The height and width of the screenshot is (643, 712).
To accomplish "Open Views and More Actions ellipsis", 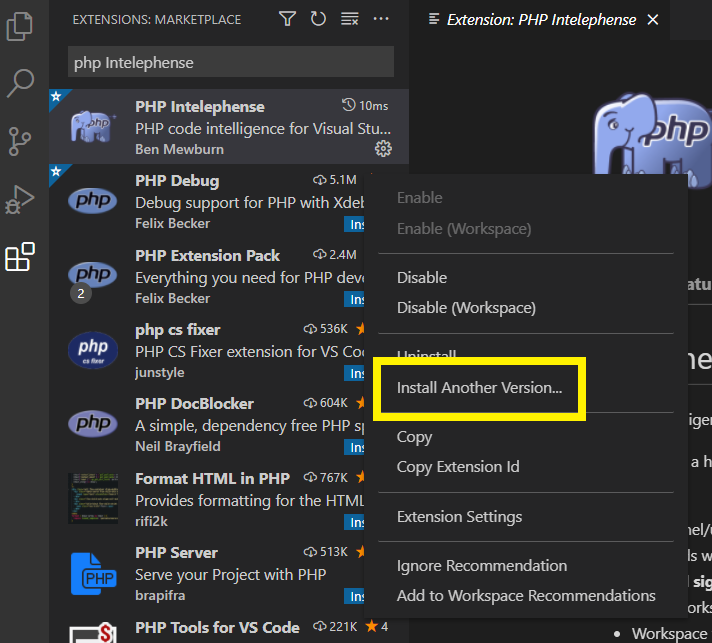I will (x=381, y=19).
